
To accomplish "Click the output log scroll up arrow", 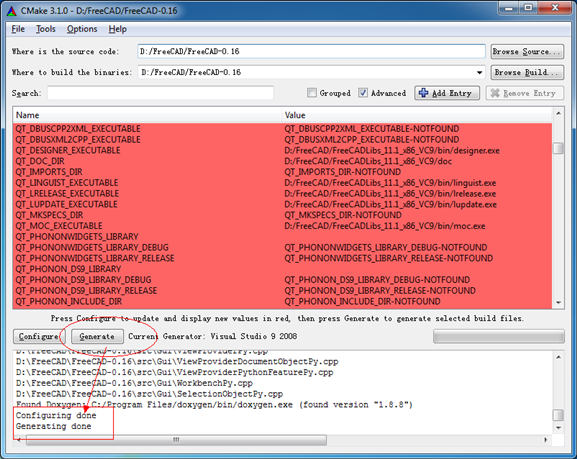I will 558,357.
